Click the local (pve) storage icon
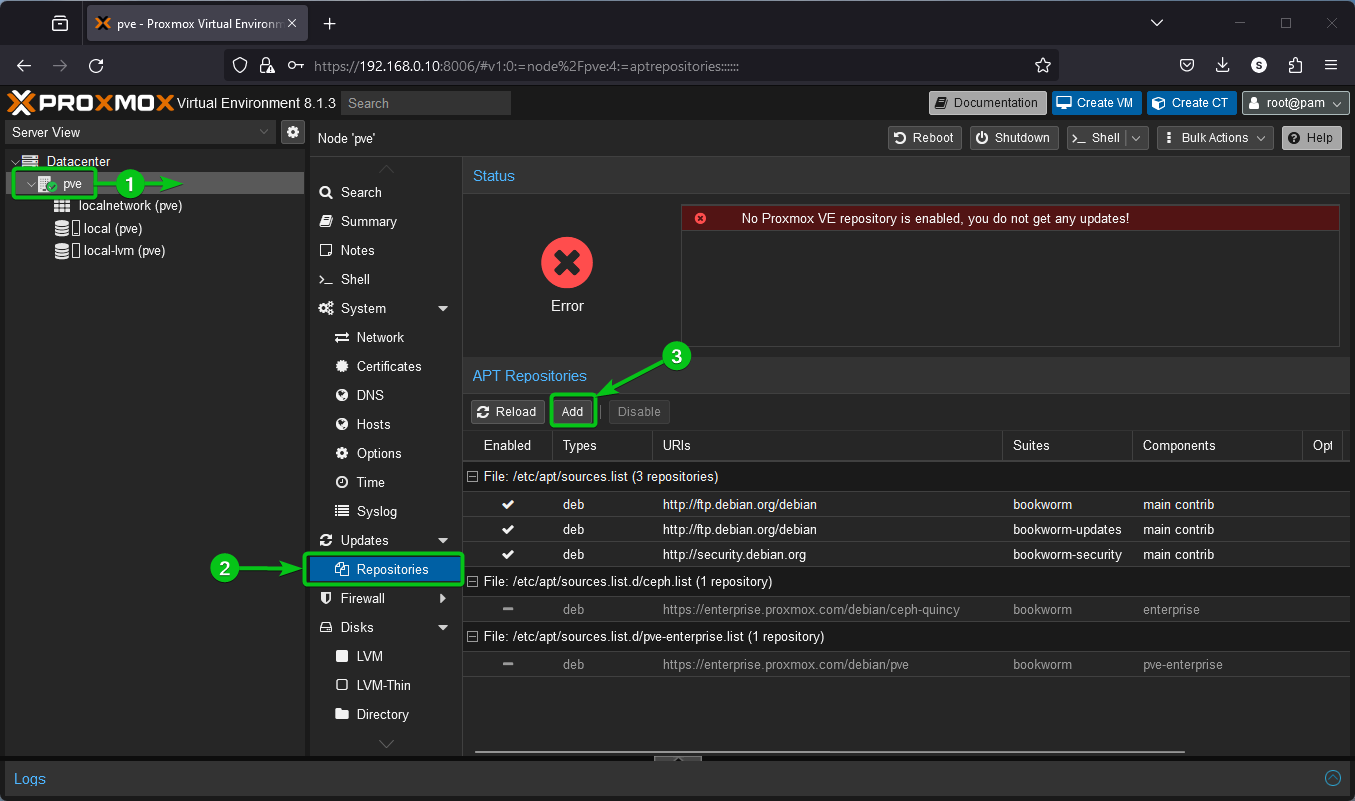Viewport: 1355px width, 801px height. 67,228
